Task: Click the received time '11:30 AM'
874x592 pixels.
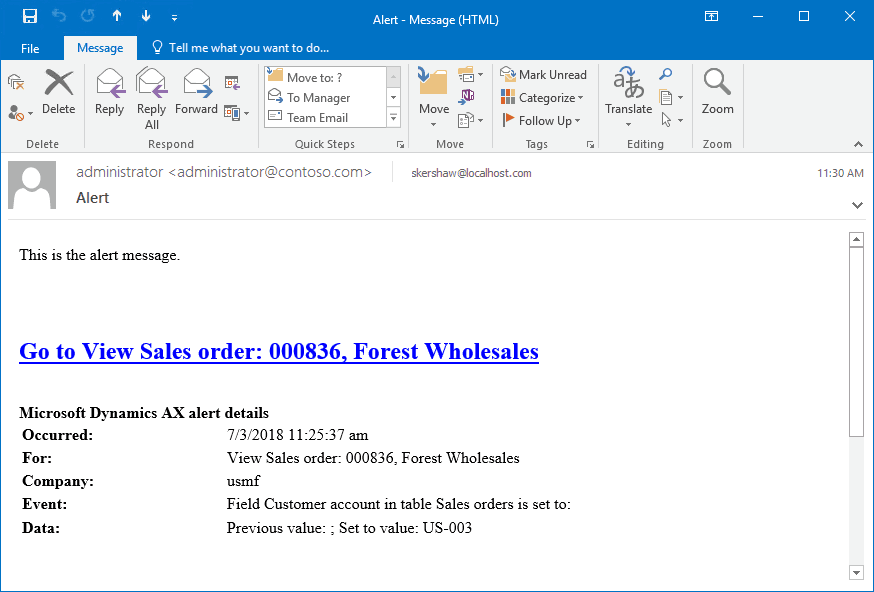Action: click(841, 173)
